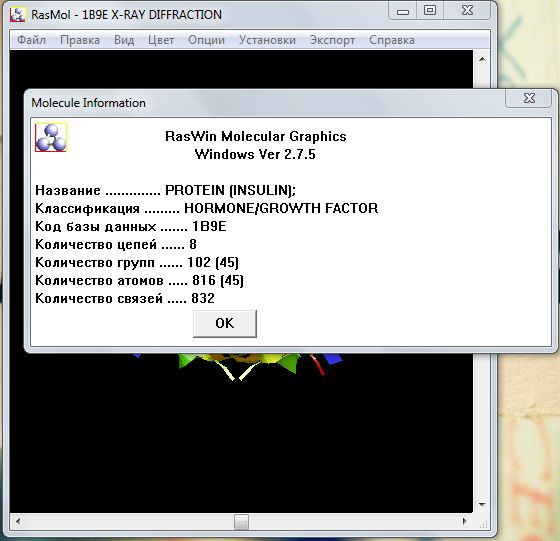Click the horizontal scrollbar thumb

click(x=241, y=522)
